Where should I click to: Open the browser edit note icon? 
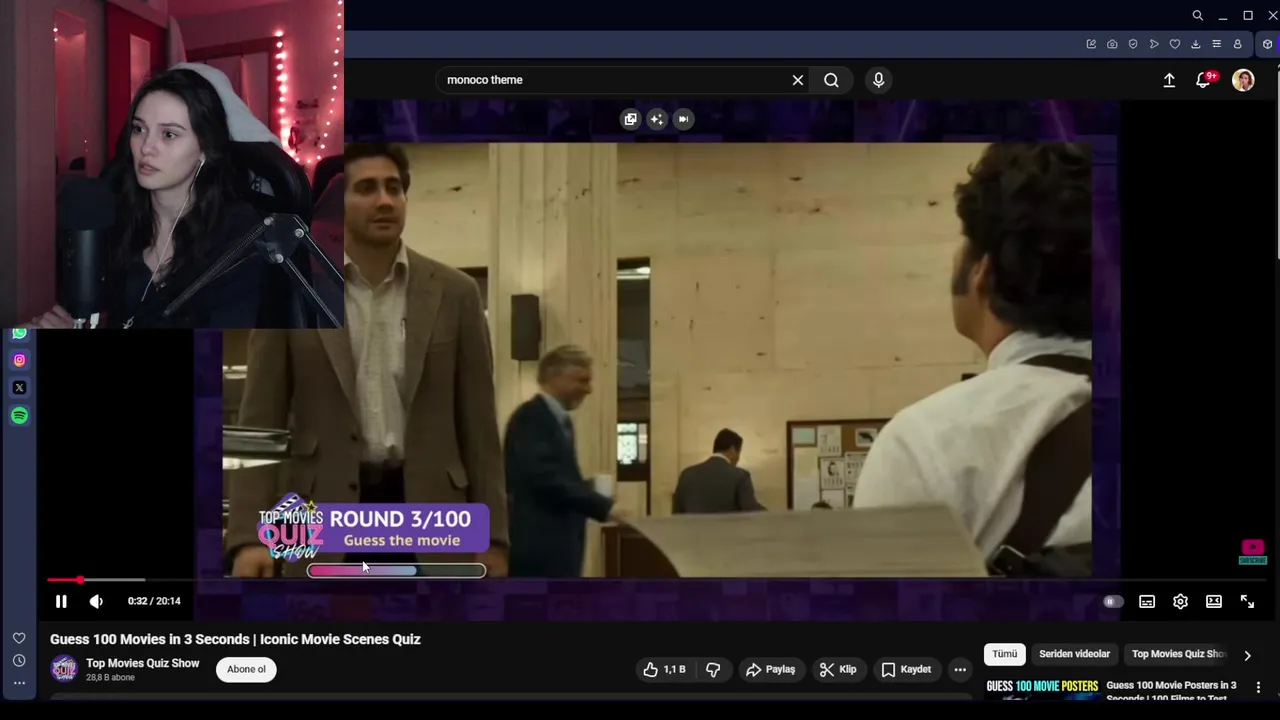[1091, 44]
